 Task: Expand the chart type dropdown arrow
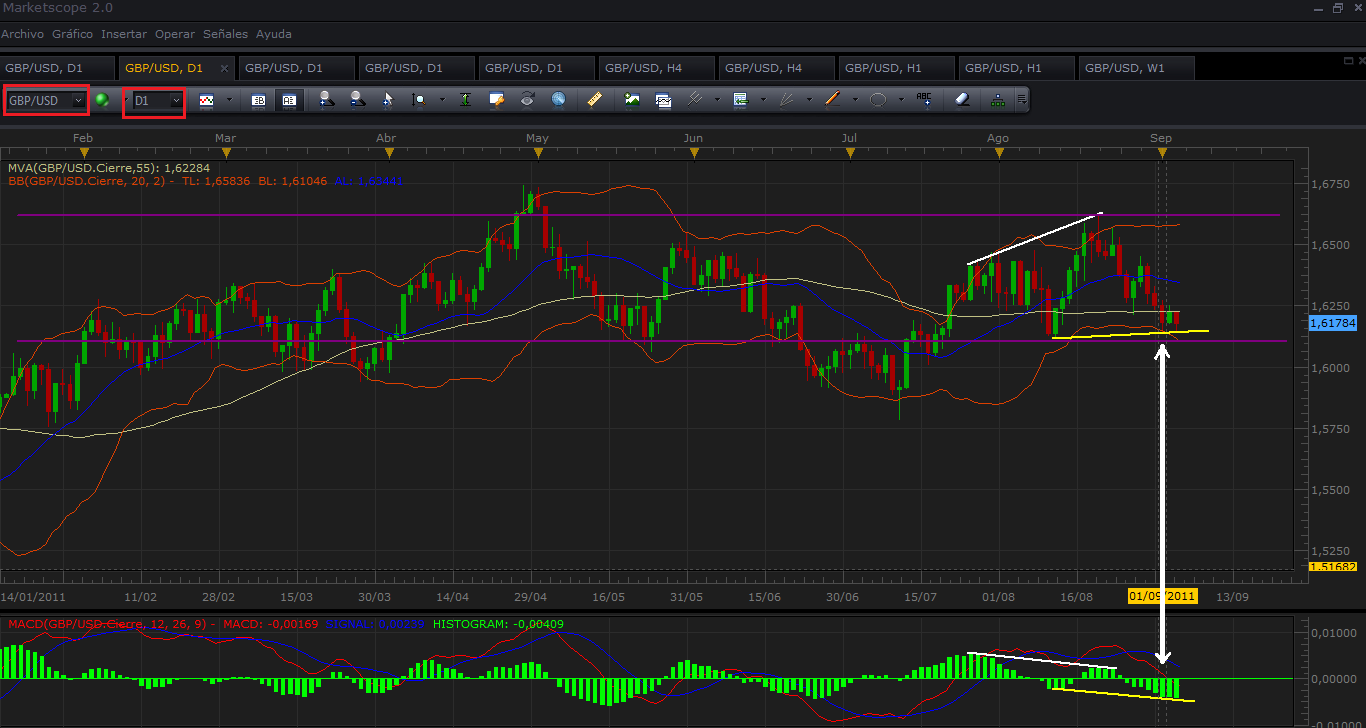229,100
